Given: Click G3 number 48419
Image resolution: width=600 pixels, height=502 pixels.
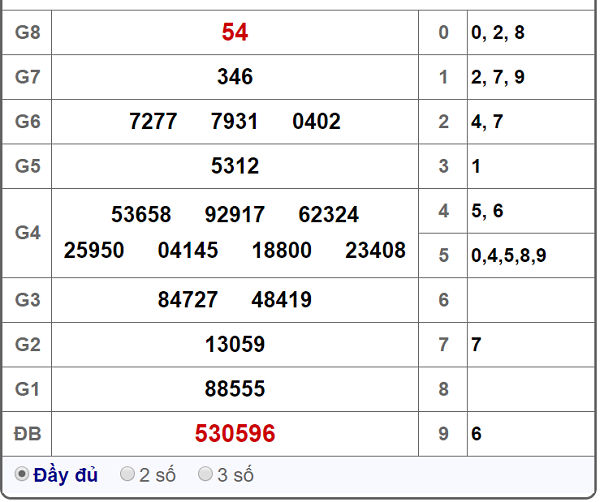Looking at the screenshot, I should click(282, 299).
